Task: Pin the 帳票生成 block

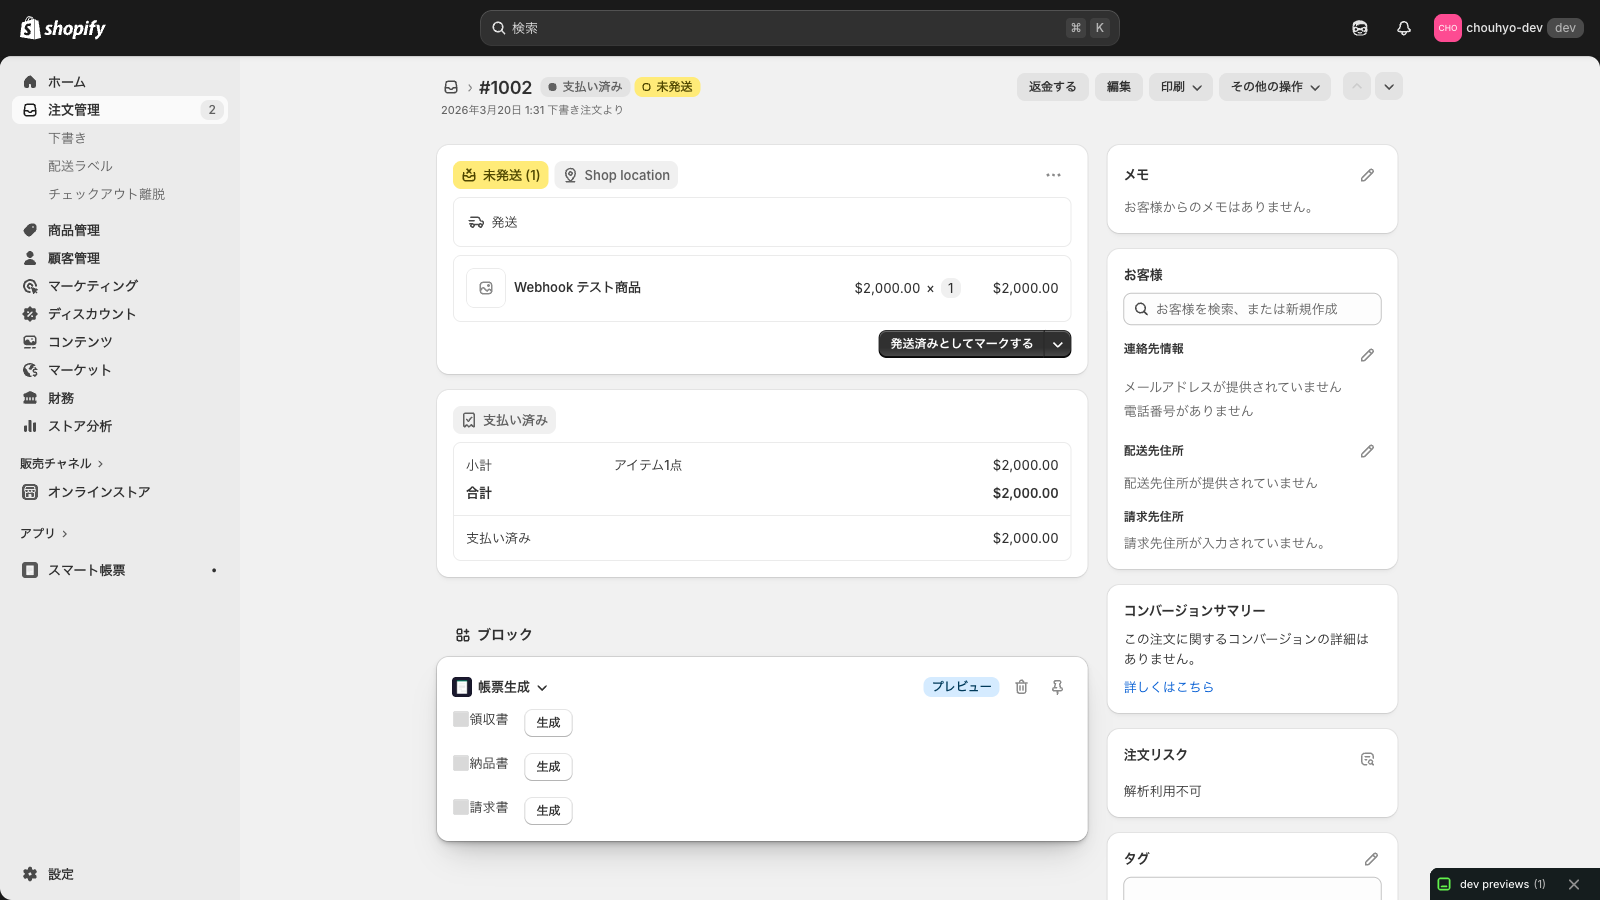Action: (x=1057, y=687)
